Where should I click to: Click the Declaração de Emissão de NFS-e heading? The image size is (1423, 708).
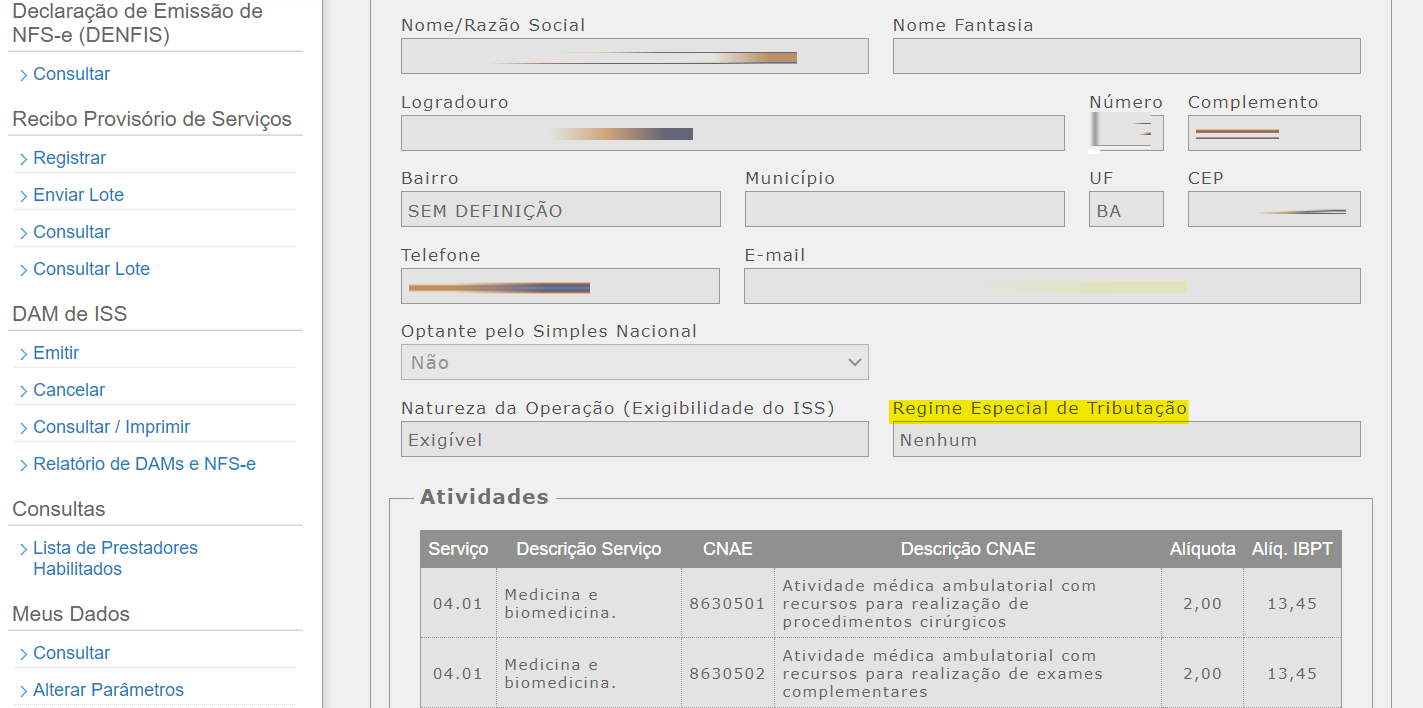coord(138,24)
